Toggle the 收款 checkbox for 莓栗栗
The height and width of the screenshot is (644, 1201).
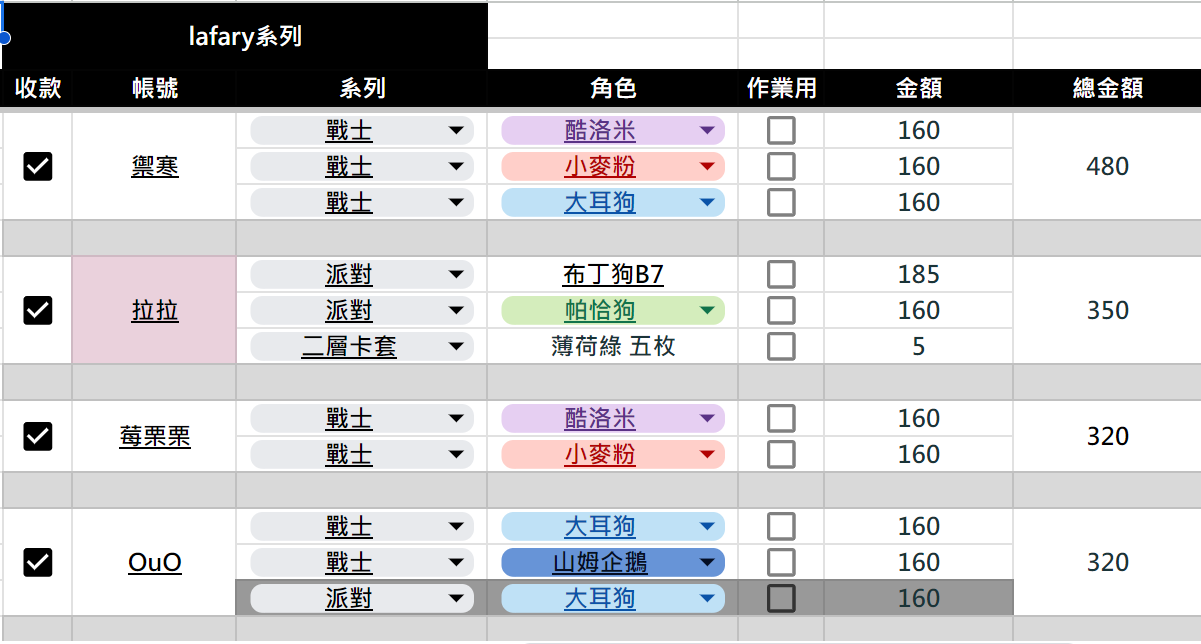point(37,436)
